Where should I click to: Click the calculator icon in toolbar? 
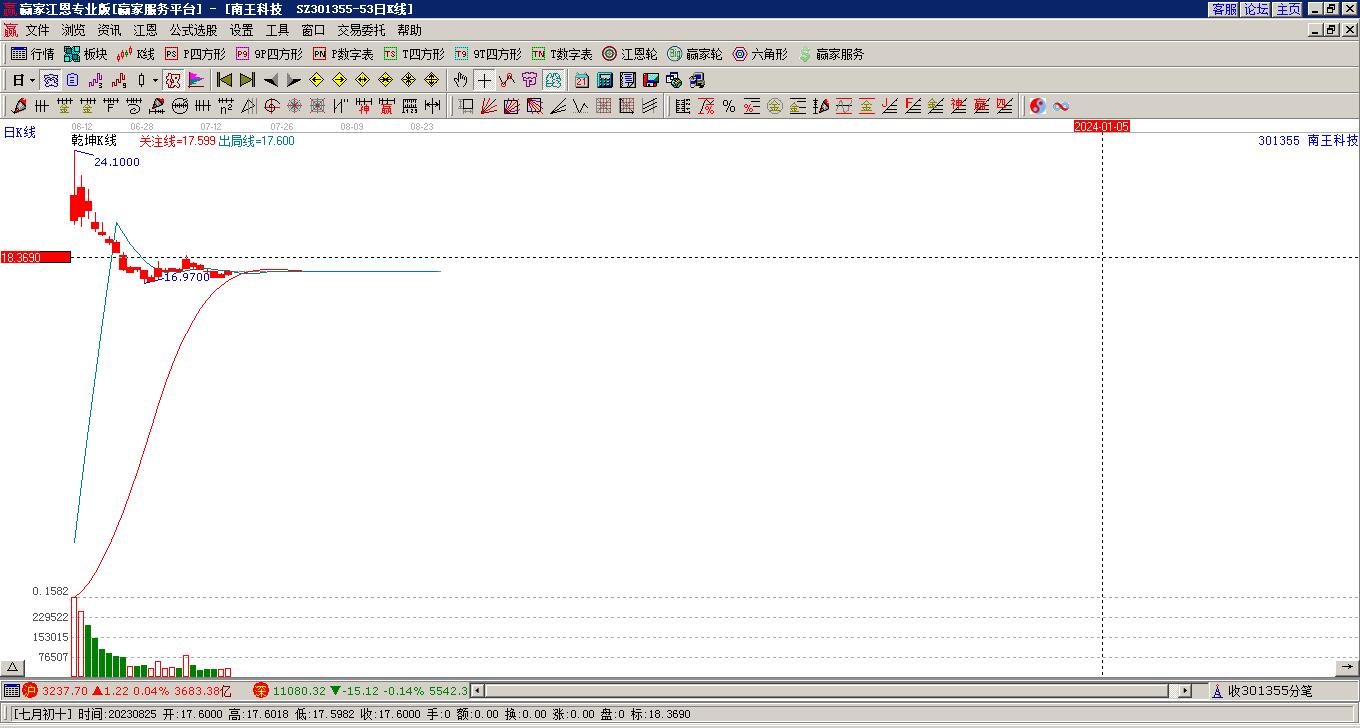pyautogui.click(x=605, y=80)
